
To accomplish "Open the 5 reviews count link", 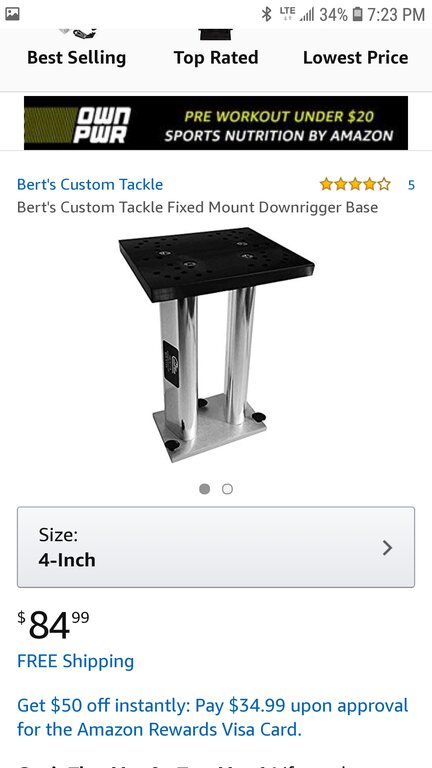I will point(411,185).
